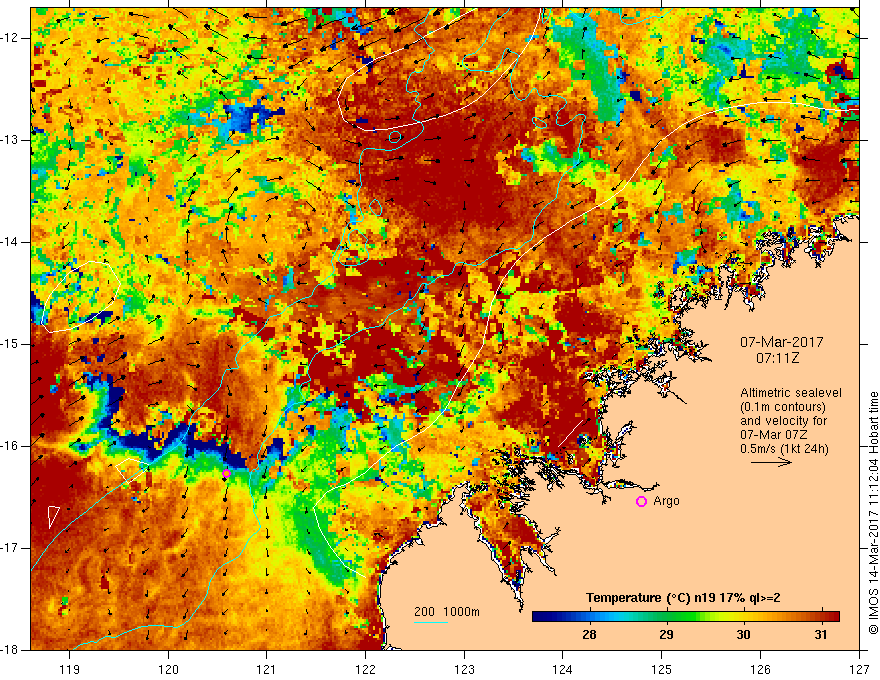Click the '121' longitude axis label
This screenshot has width=880, height=680.
(x=267, y=669)
